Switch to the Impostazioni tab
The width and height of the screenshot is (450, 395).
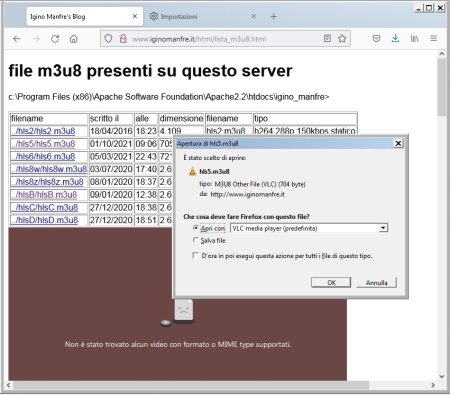point(203,16)
